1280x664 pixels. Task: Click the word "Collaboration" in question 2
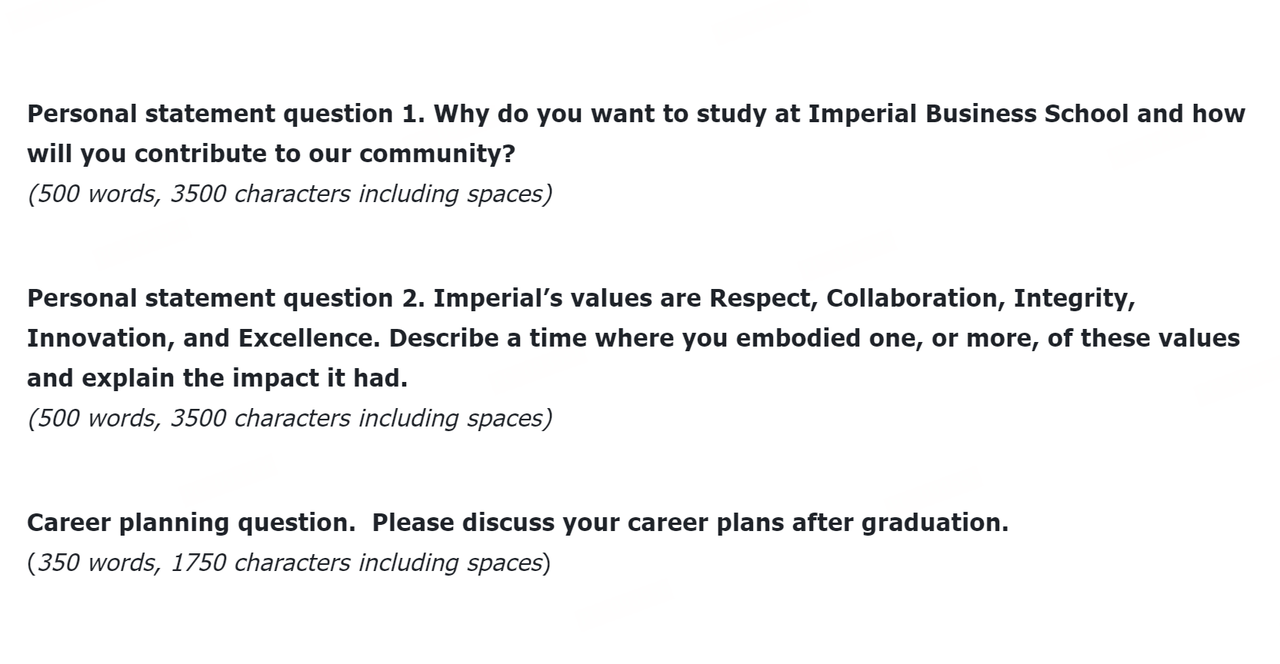914,298
